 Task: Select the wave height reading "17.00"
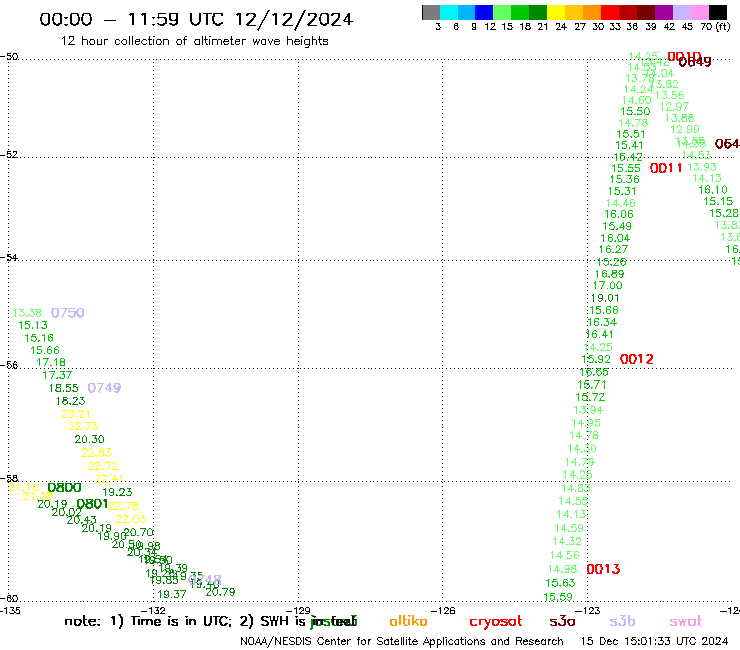[x=607, y=286]
